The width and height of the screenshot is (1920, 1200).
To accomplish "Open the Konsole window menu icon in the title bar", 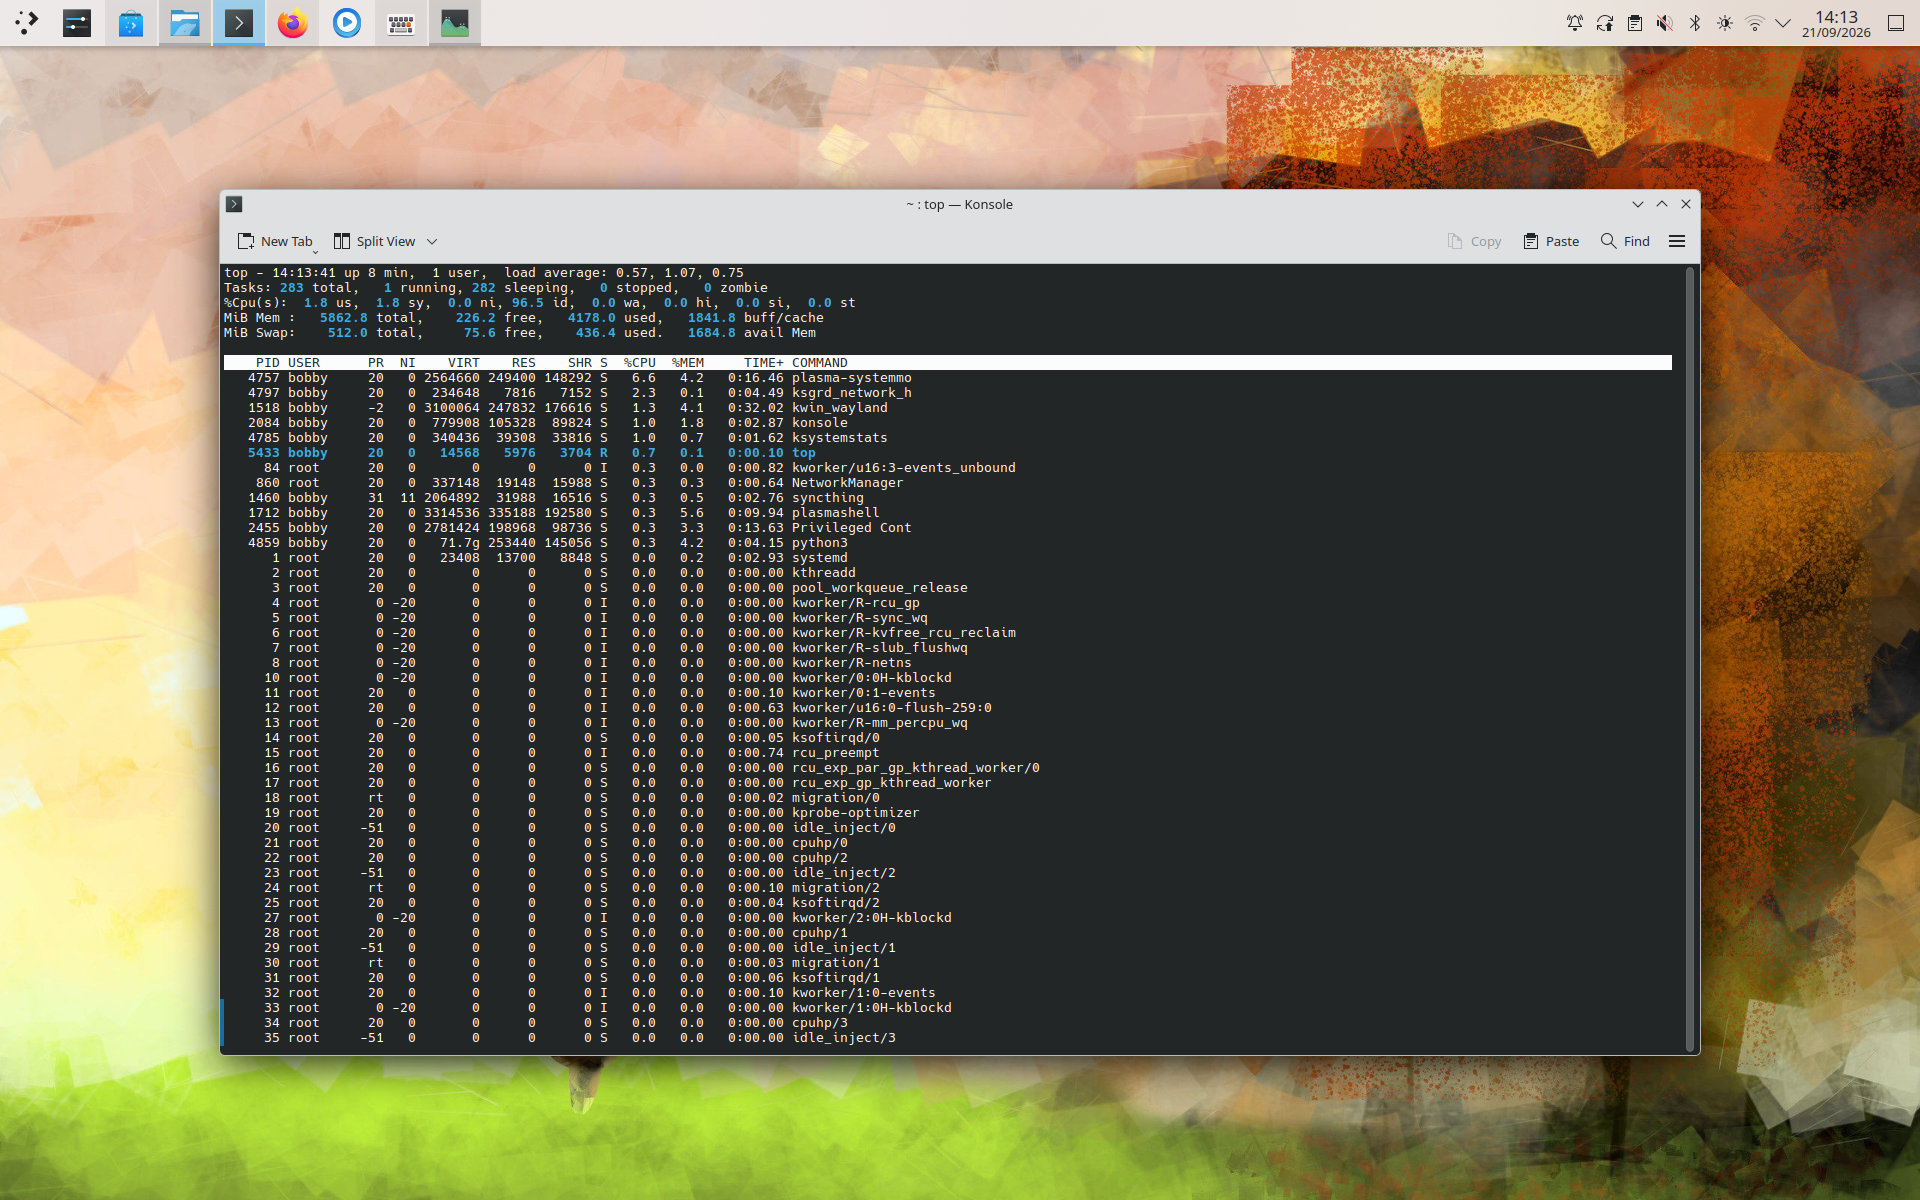I will click(234, 204).
